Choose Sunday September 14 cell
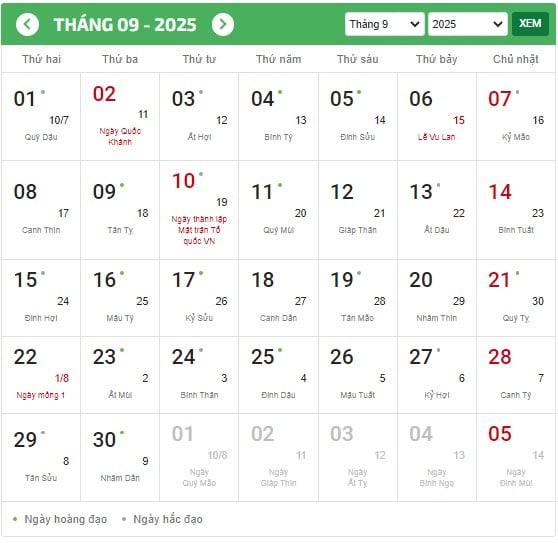 click(516, 210)
